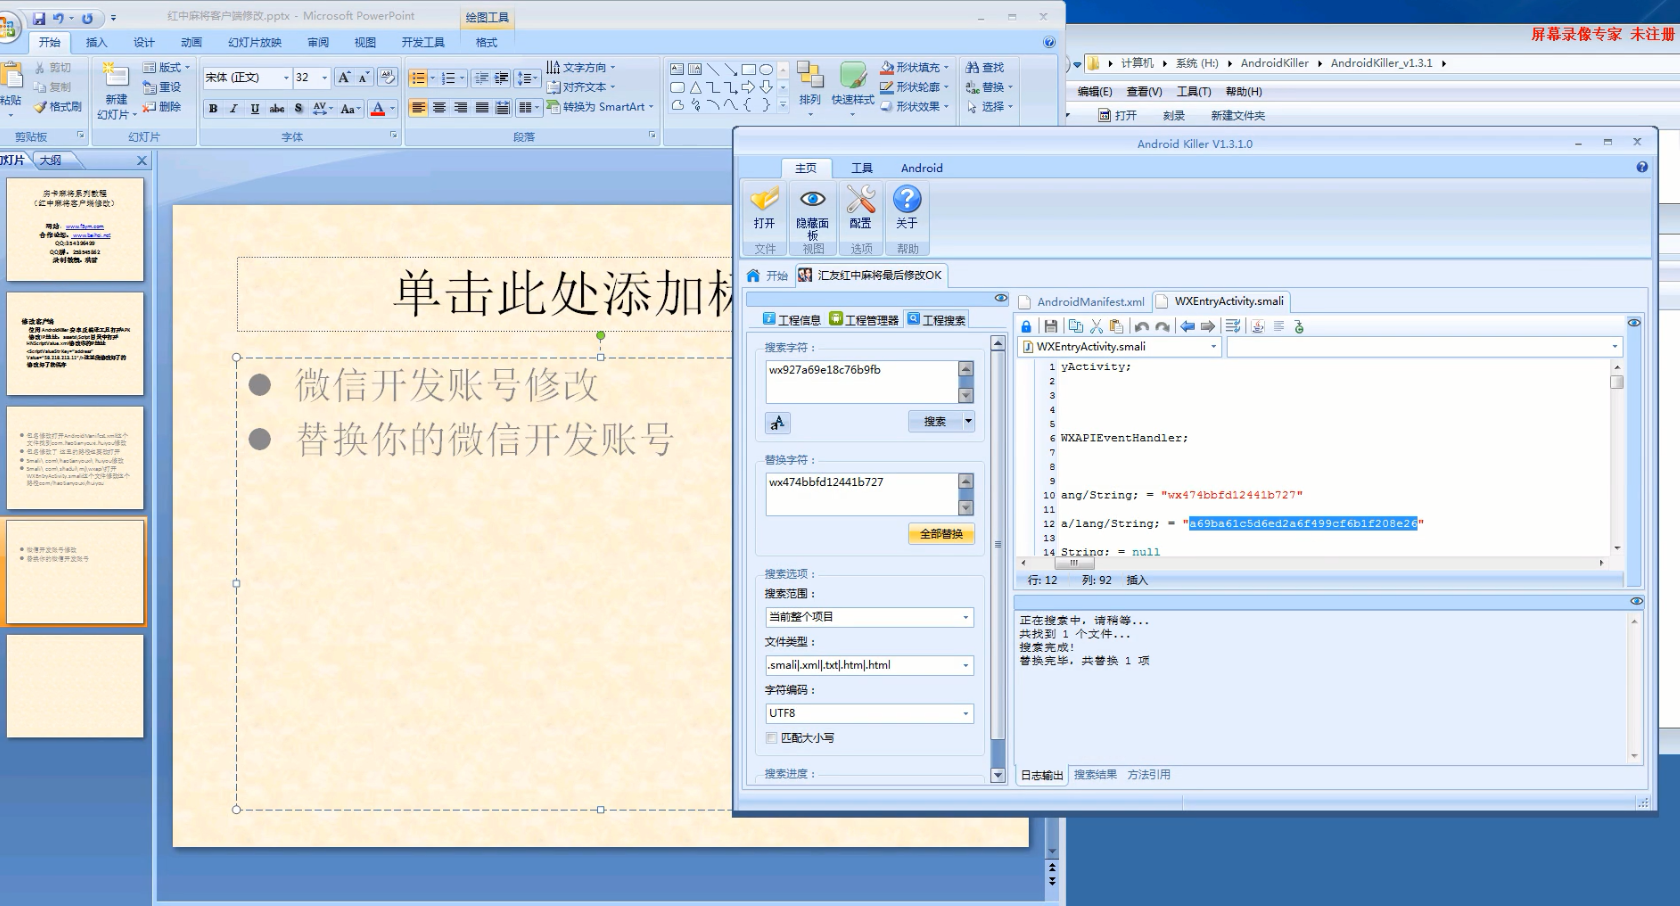Toggle bold in the PowerPoint font group
Screen dimensions: 1680x906
pyautogui.click(x=213, y=108)
